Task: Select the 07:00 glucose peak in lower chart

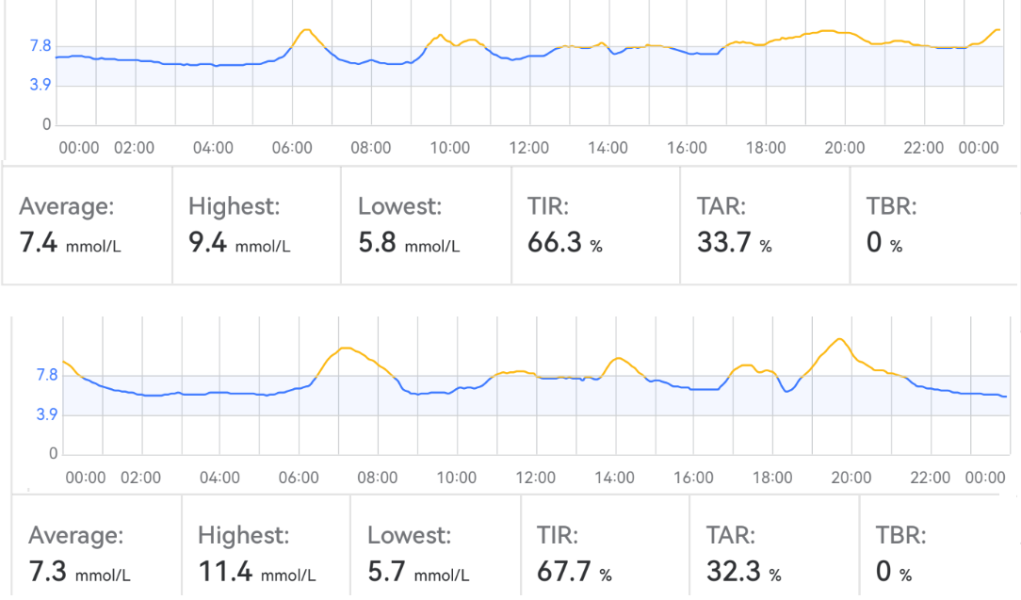Action: pyautogui.click(x=344, y=348)
